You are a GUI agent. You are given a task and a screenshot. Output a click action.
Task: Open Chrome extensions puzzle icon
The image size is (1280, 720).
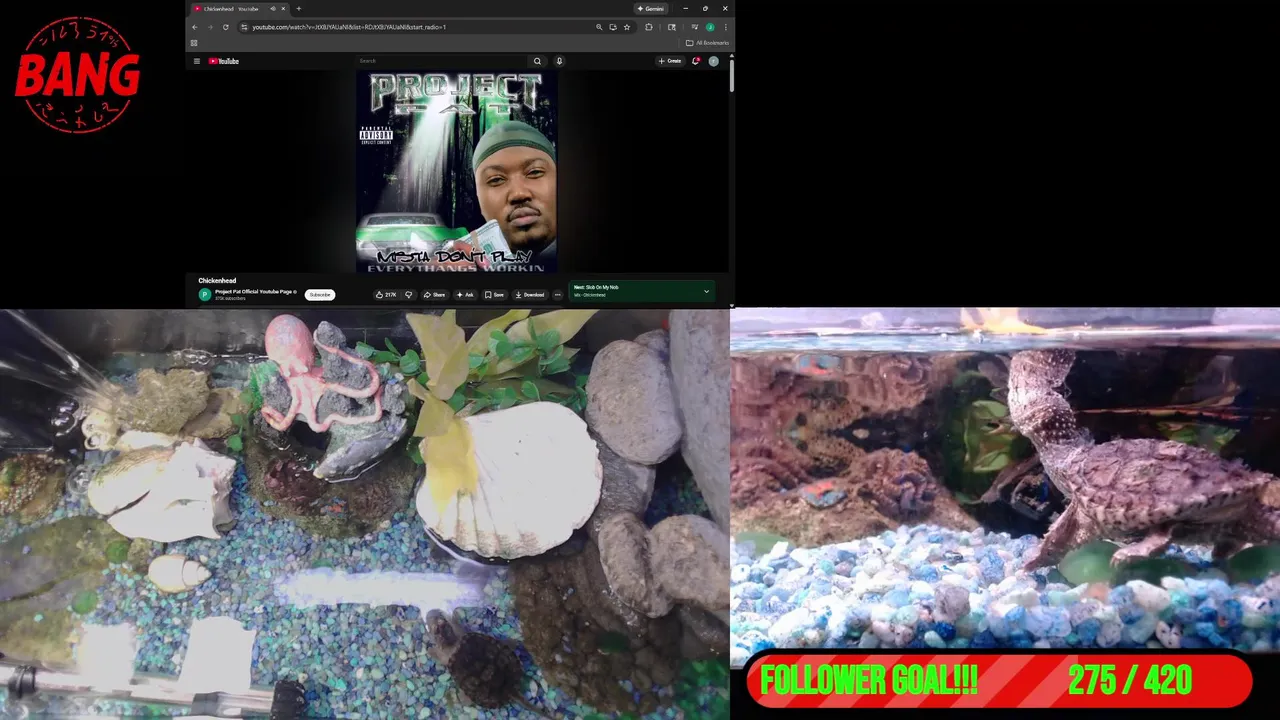pyautogui.click(x=649, y=27)
